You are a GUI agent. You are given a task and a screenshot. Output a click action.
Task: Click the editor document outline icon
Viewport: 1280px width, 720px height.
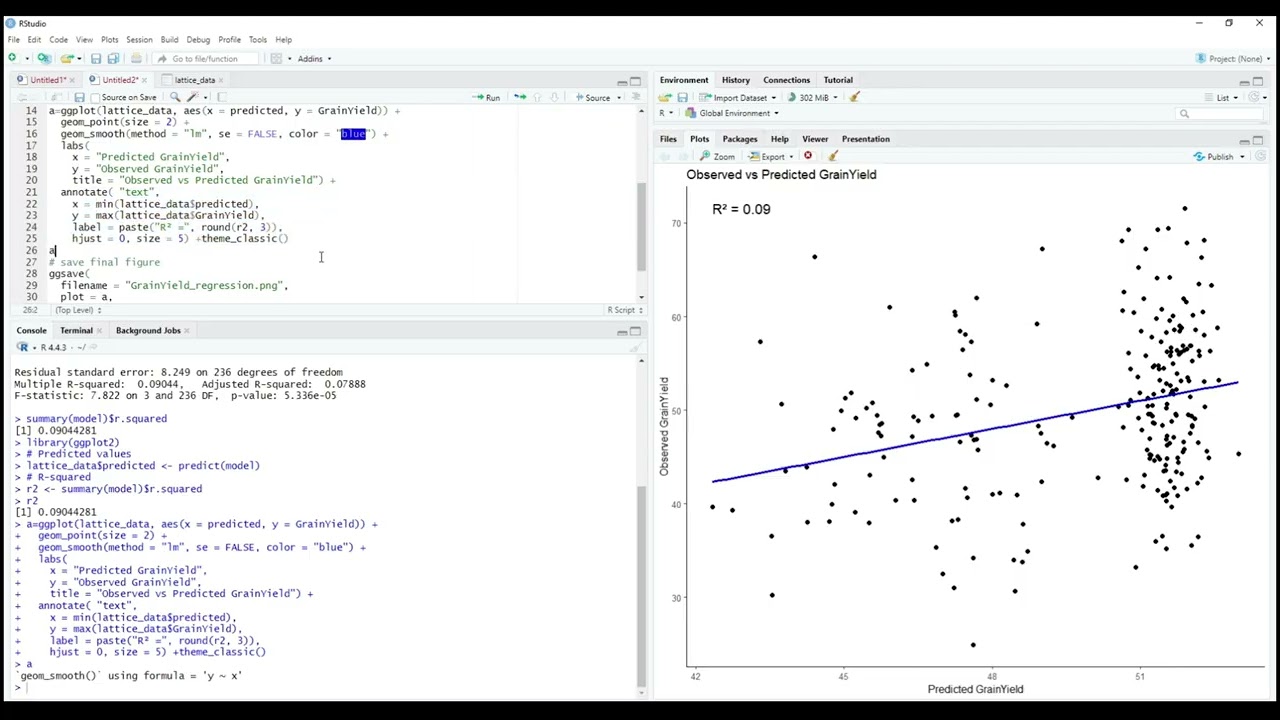pos(635,97)
